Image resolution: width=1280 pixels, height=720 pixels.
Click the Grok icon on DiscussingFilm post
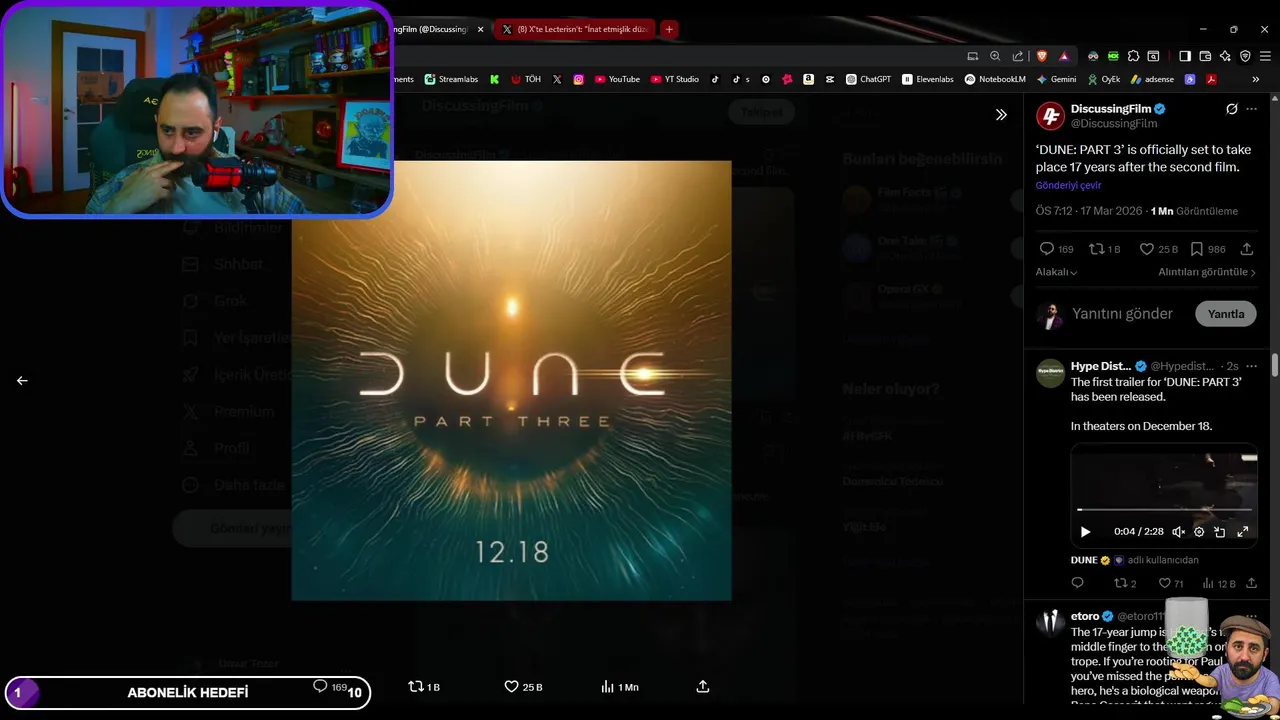[1232, 109]
